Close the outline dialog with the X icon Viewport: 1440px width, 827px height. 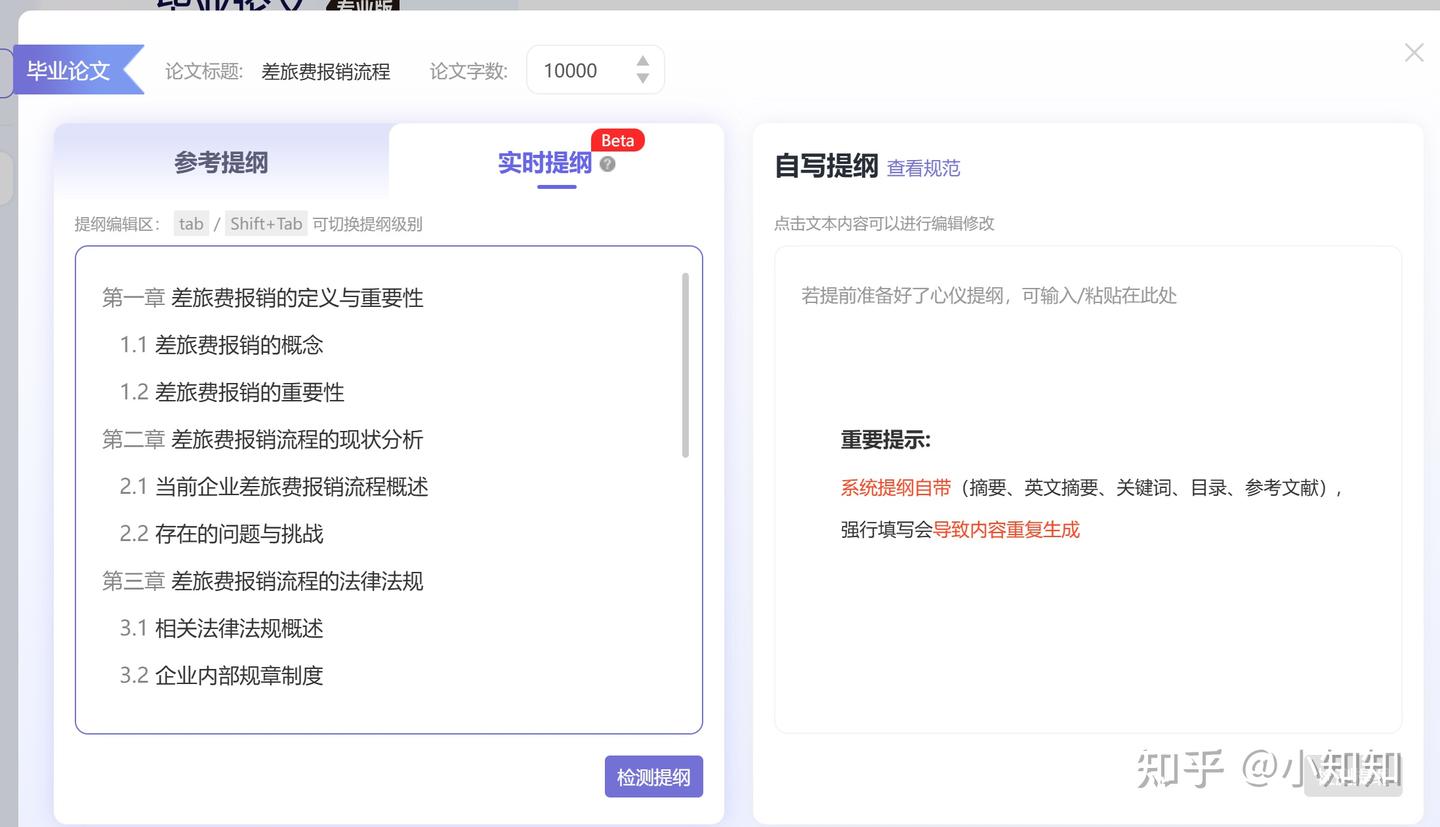[1414, 53]
